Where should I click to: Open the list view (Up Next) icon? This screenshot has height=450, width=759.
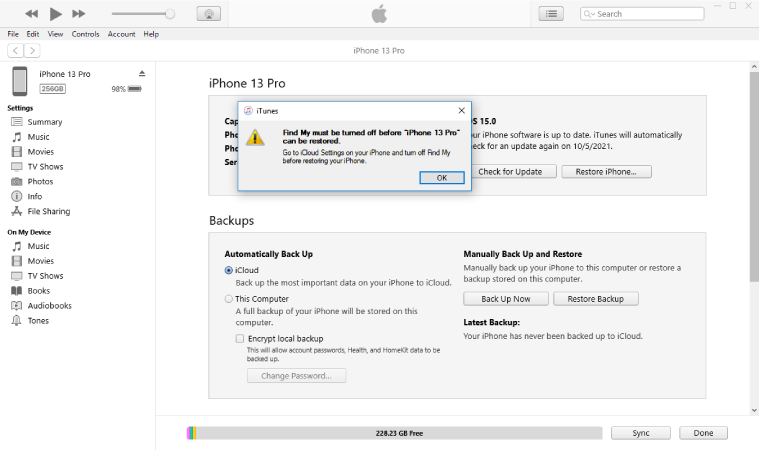click(551, 14)
